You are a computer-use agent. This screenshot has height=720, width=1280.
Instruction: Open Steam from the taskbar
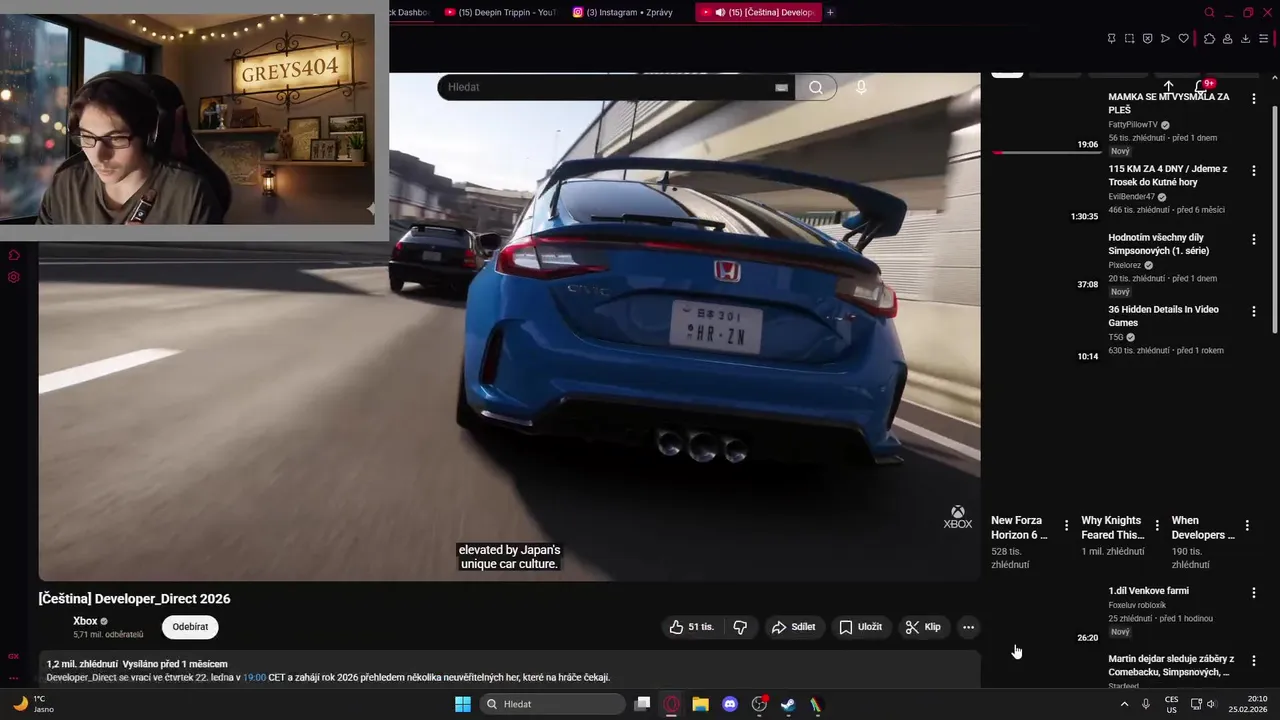click(x=788, y=704)
